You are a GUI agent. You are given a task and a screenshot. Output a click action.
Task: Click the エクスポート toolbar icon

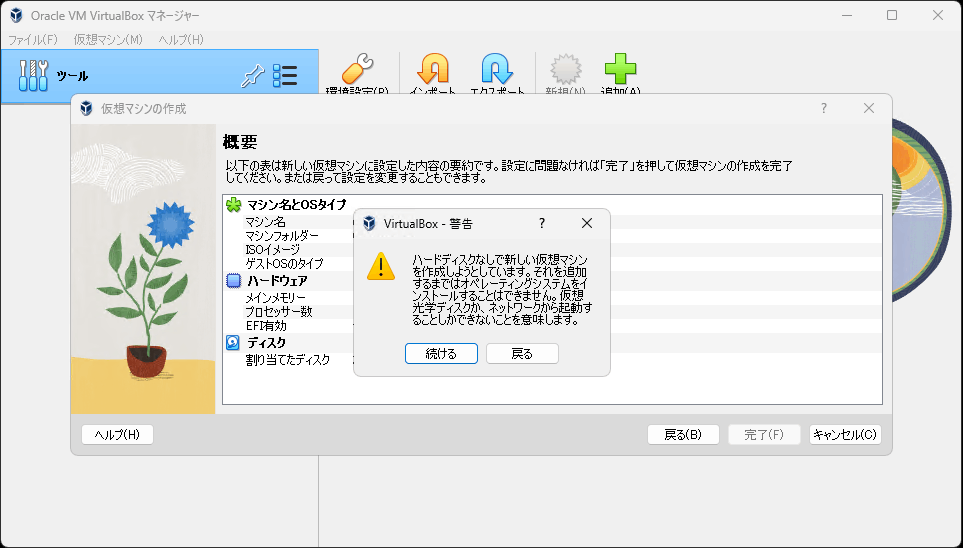tap(497, 68)
